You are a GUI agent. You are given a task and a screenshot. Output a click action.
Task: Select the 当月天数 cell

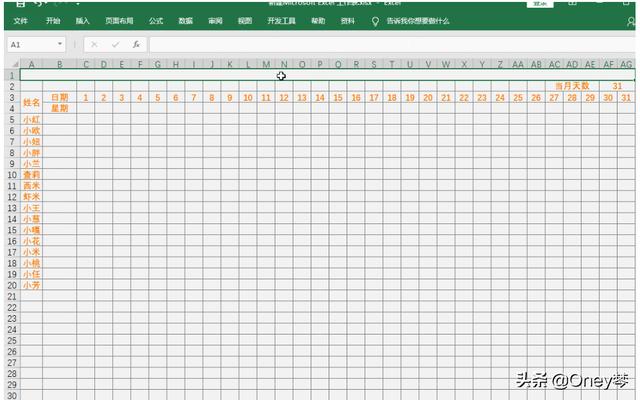[572, 86]
